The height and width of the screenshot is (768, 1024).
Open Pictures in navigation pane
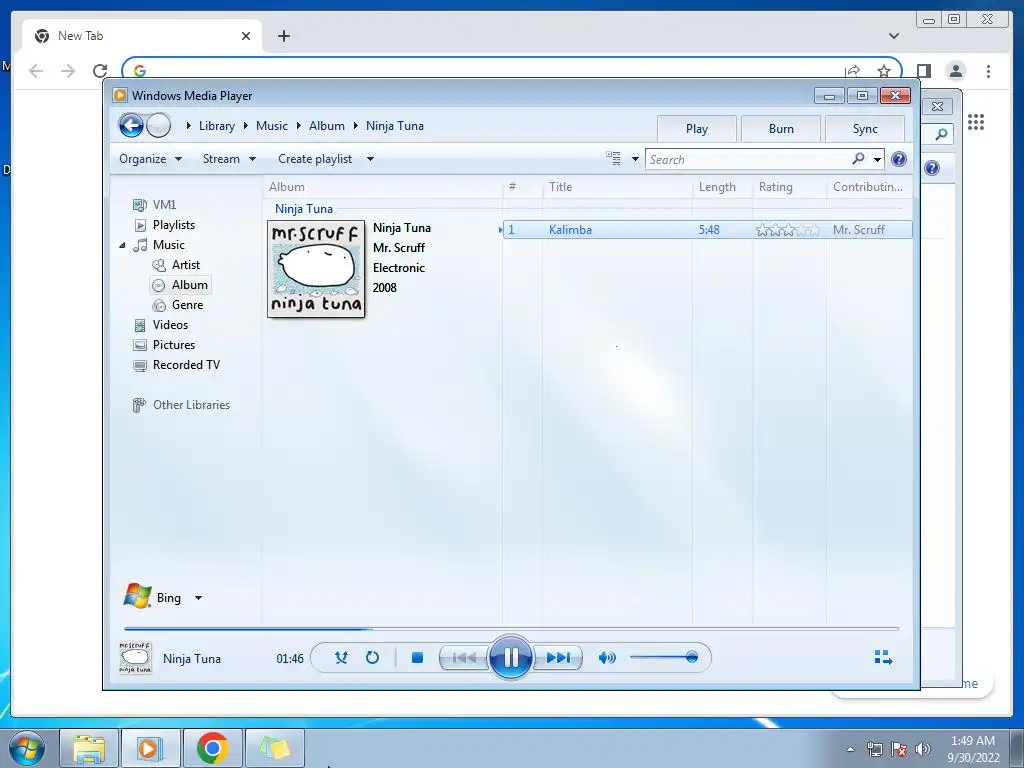pyautogui.click(x=164, y=345)
